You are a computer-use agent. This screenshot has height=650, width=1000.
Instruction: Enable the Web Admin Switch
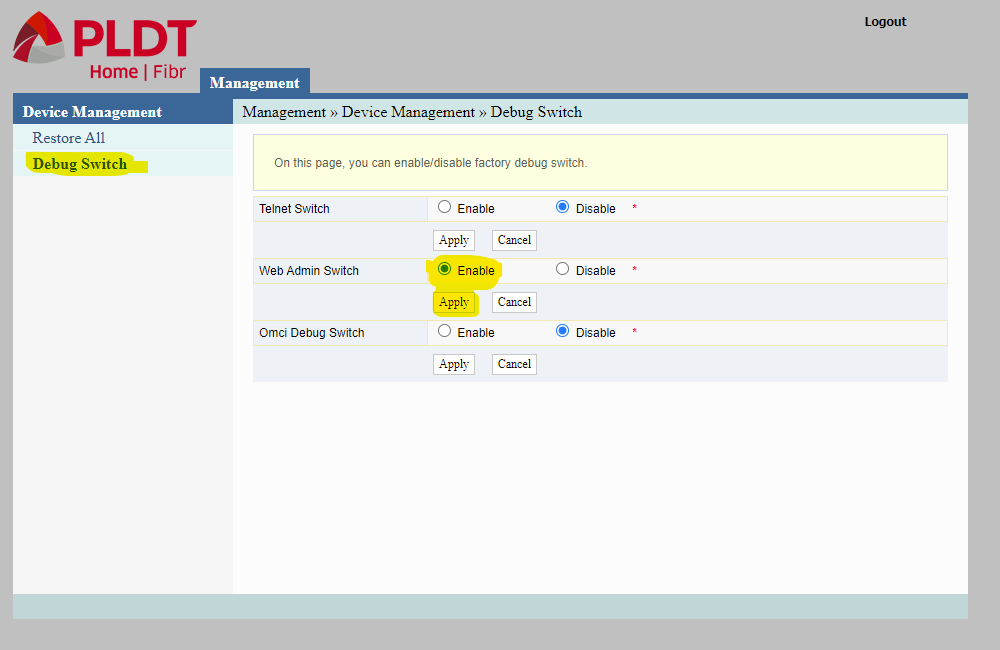[444, 269]
